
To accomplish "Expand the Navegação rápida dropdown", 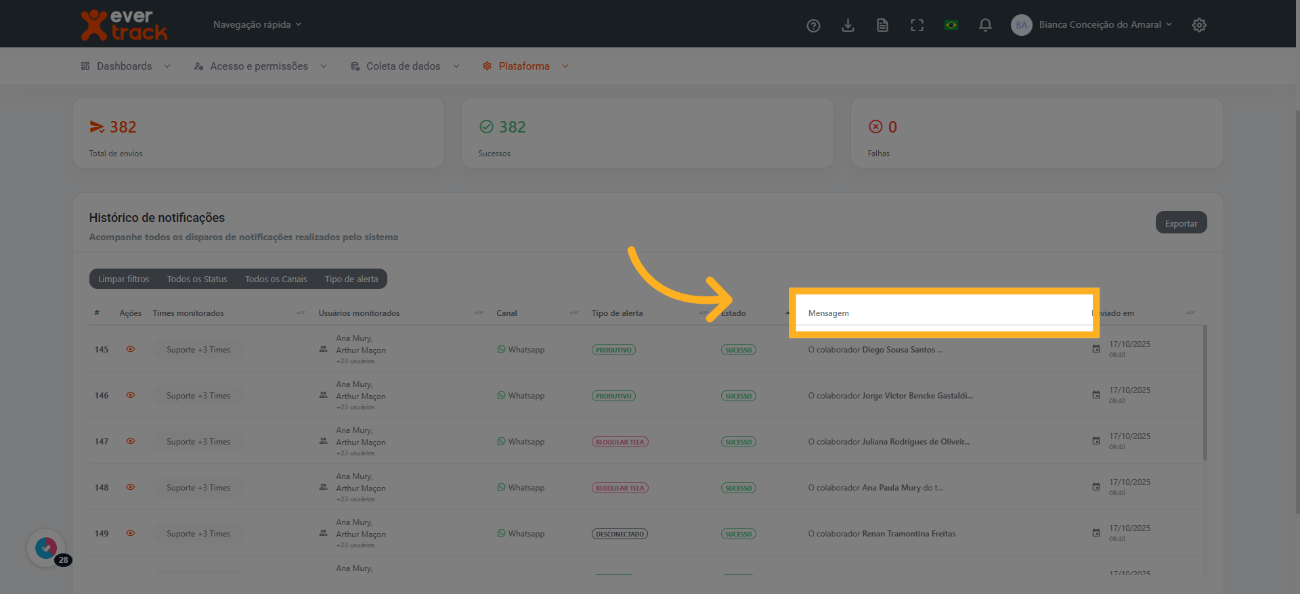I will (x=257, y=24).
